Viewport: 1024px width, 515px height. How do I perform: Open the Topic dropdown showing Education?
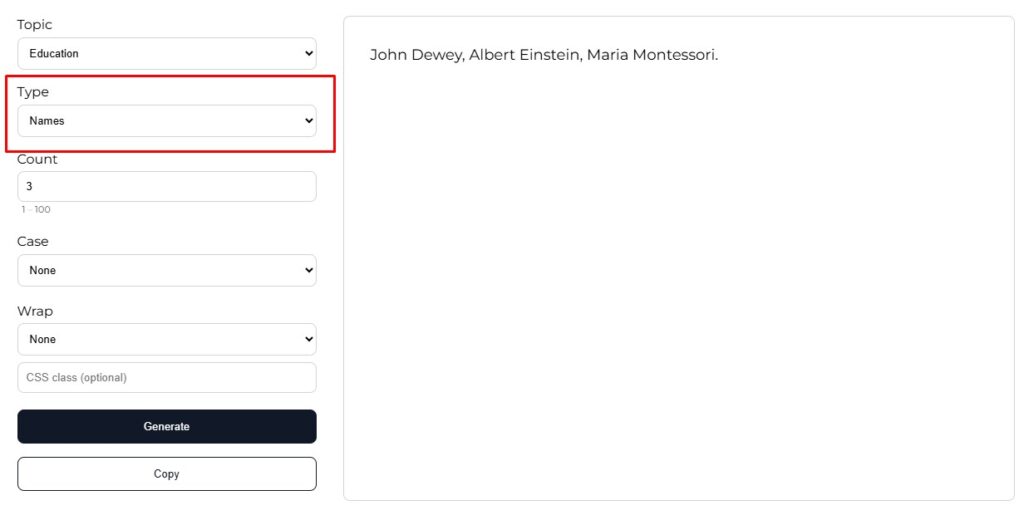click(x=166, y=53)
